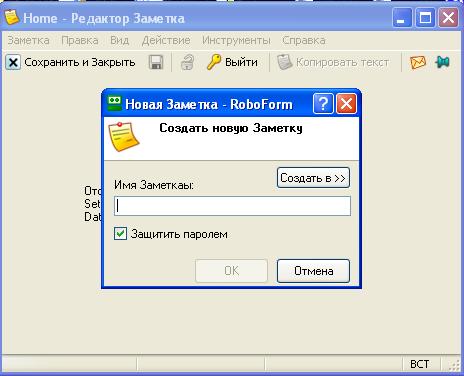Click the floppy disk save icon
Viewport: 464px width, 376px height.
click(x=156, y=62)
